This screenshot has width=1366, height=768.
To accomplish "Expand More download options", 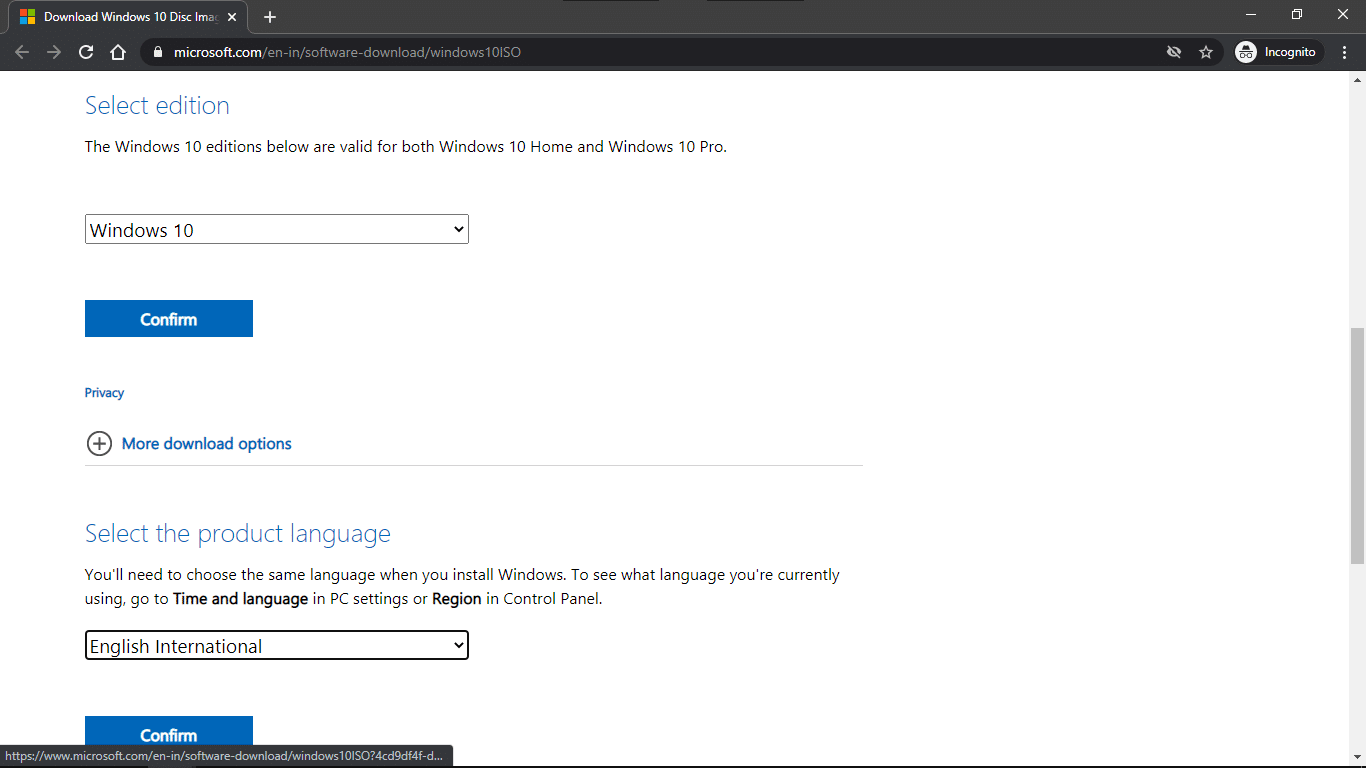I will click(207, 444).
